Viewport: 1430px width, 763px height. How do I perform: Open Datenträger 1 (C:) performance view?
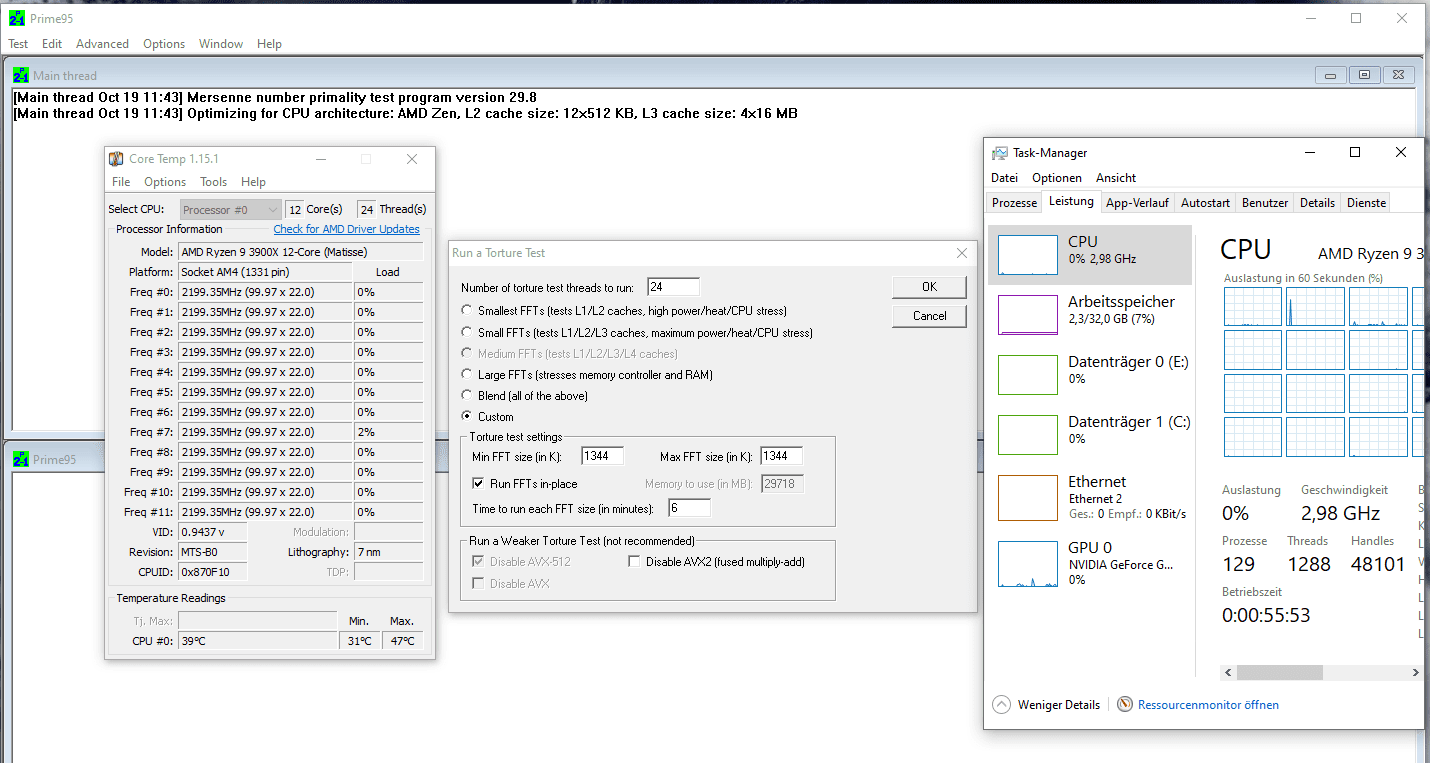[x=1090, y=434]
